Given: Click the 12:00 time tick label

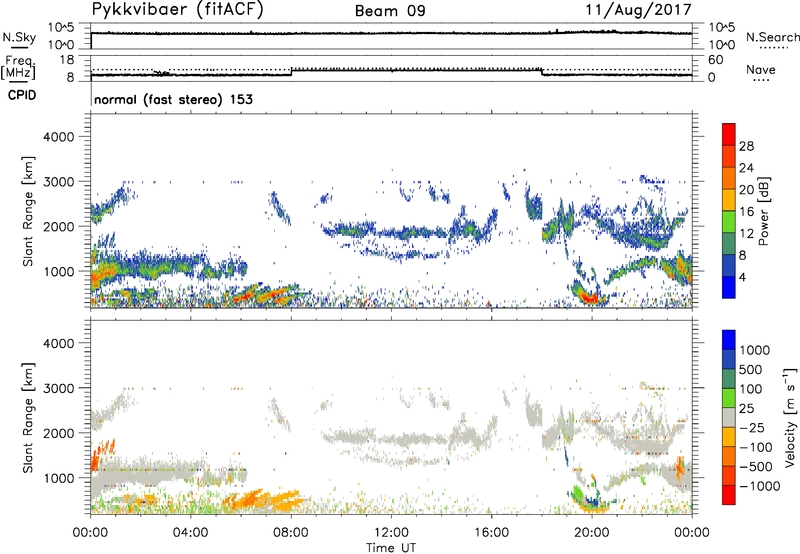Looking at the screenshot, I should click(391, 533).
